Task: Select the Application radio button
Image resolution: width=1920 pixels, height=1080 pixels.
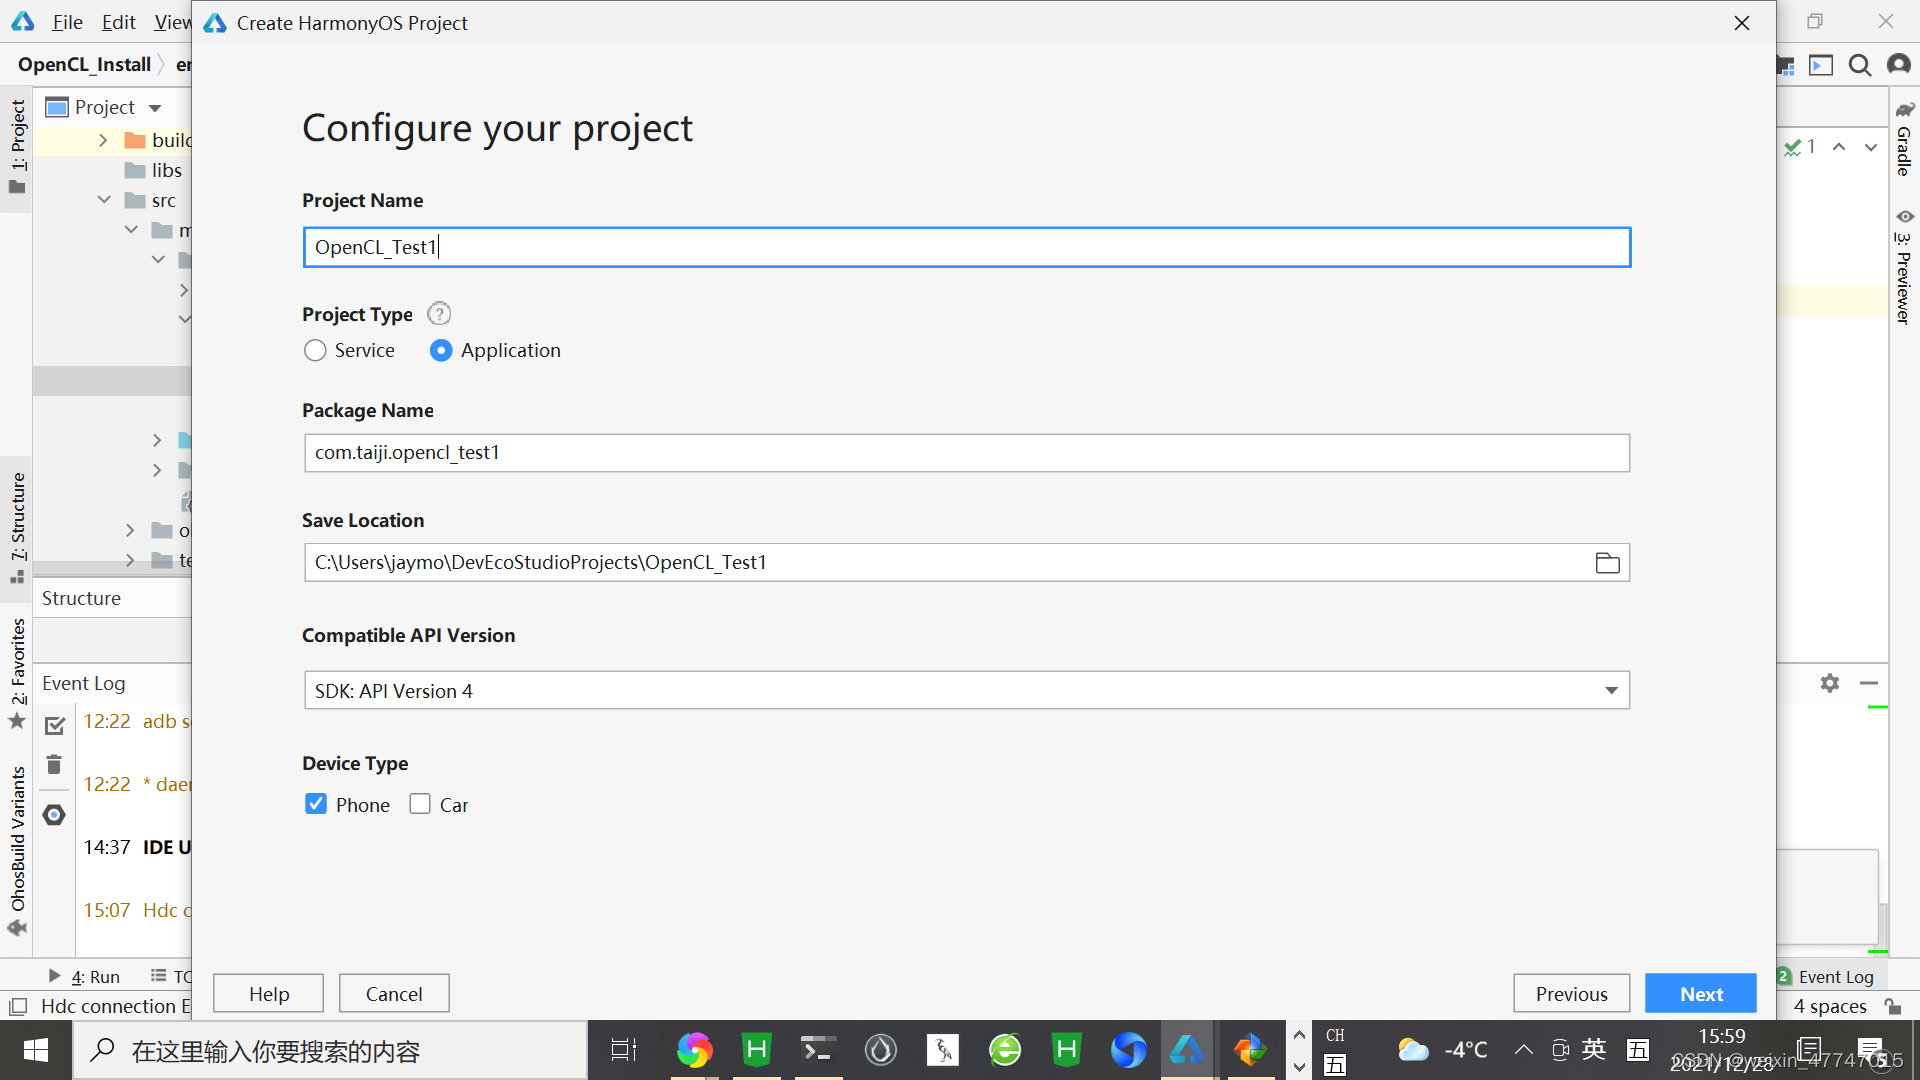Action: (441, 351)
